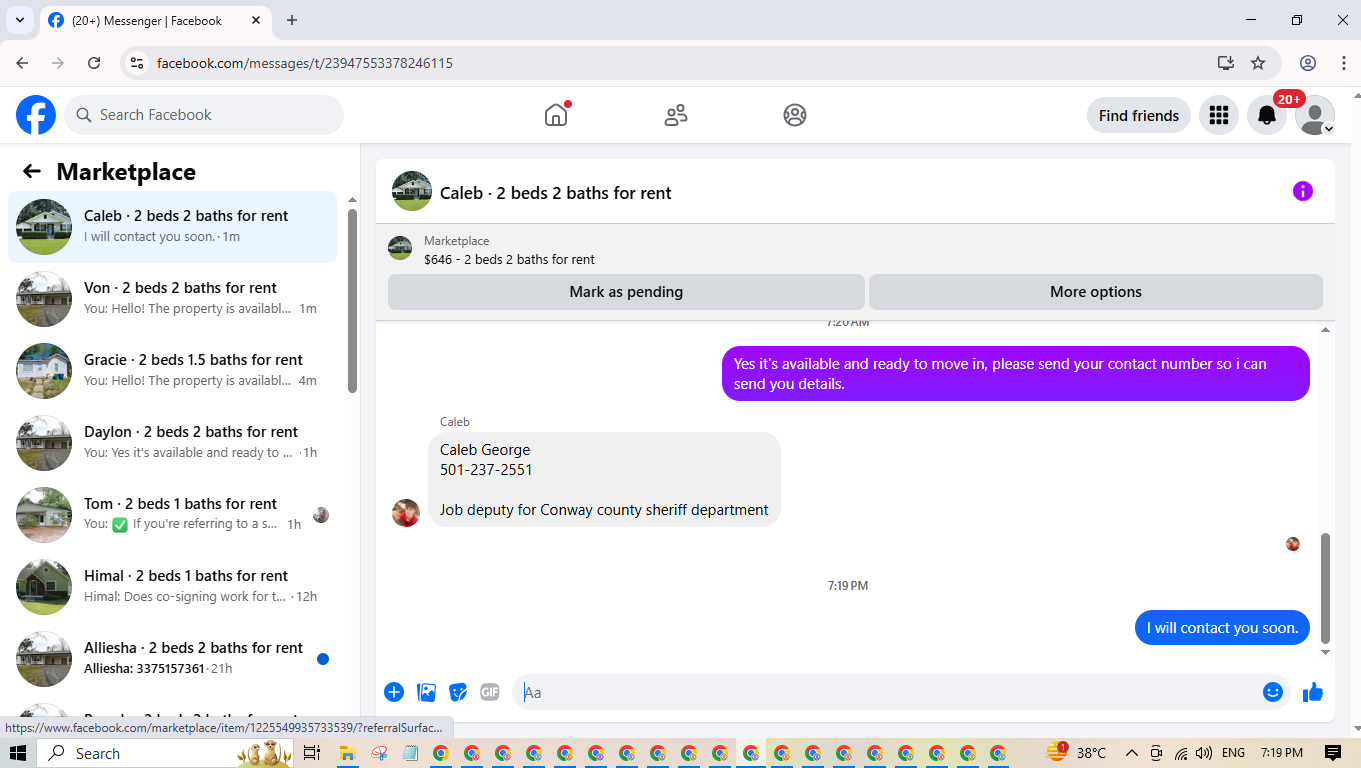The height and width of the screenshot is (768, 1361).
Task: Open the volume control in tray
Action: click(x=1203, y=753)
